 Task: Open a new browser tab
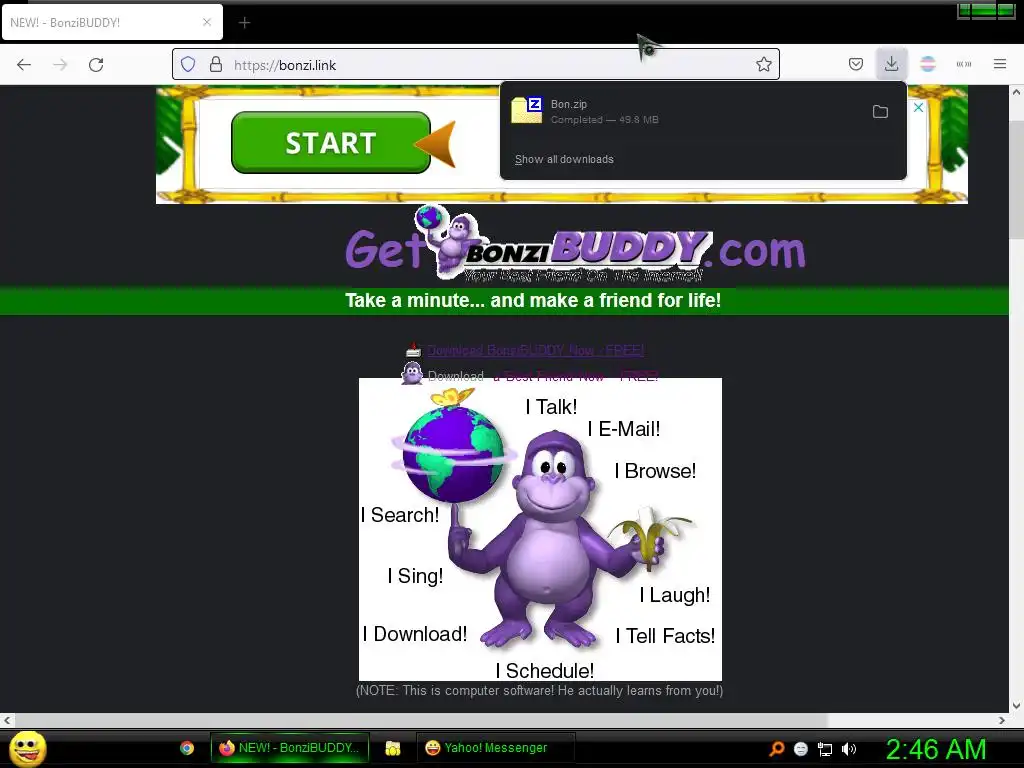click(x=244, y=23)
